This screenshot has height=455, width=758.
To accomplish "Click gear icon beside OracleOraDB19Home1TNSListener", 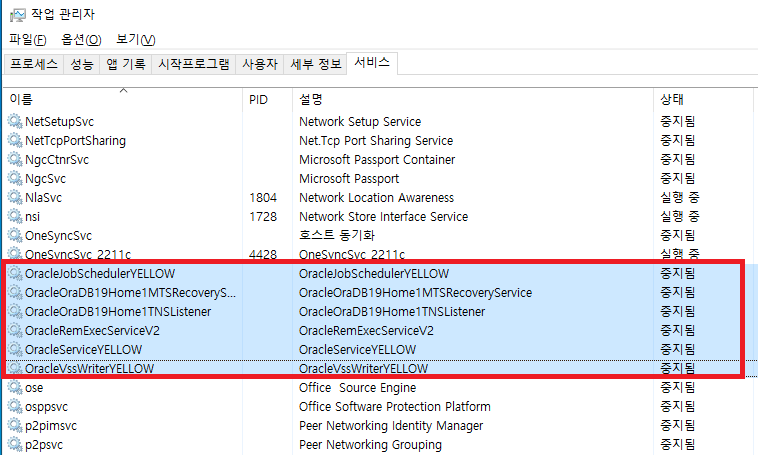I will point(15,311).
